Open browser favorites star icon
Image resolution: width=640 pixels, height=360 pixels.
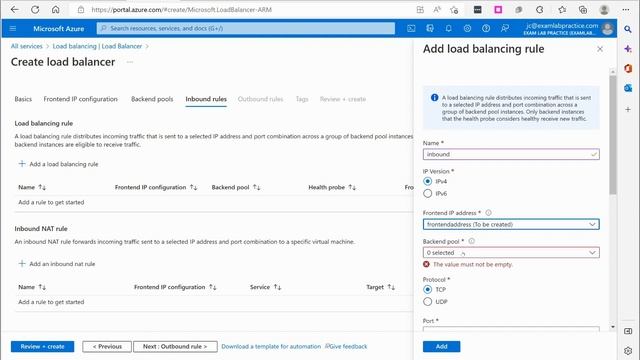pos(562,9)
